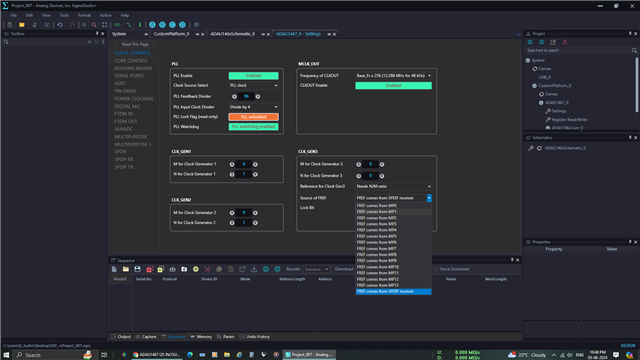Click the open folder icon in Sequence toolbar

[x=126, y=269]
